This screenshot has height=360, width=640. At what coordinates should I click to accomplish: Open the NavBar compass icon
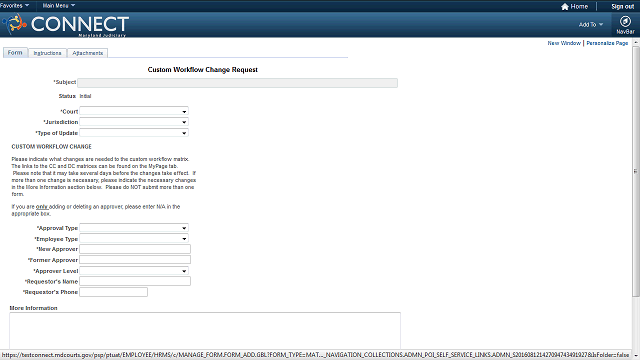pyautogui.click(x=625, y=21)
